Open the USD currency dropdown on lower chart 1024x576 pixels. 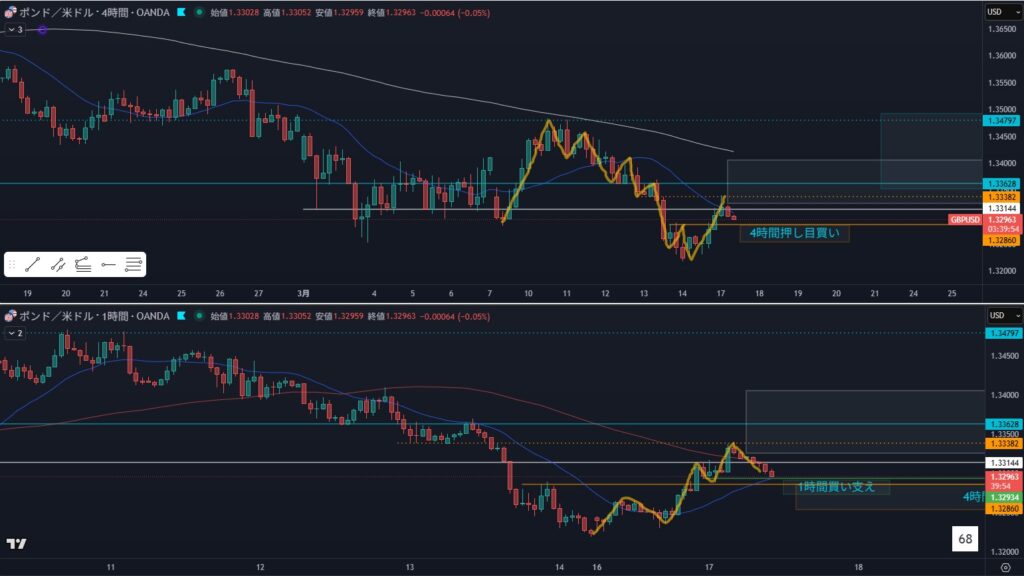(996, 316)
